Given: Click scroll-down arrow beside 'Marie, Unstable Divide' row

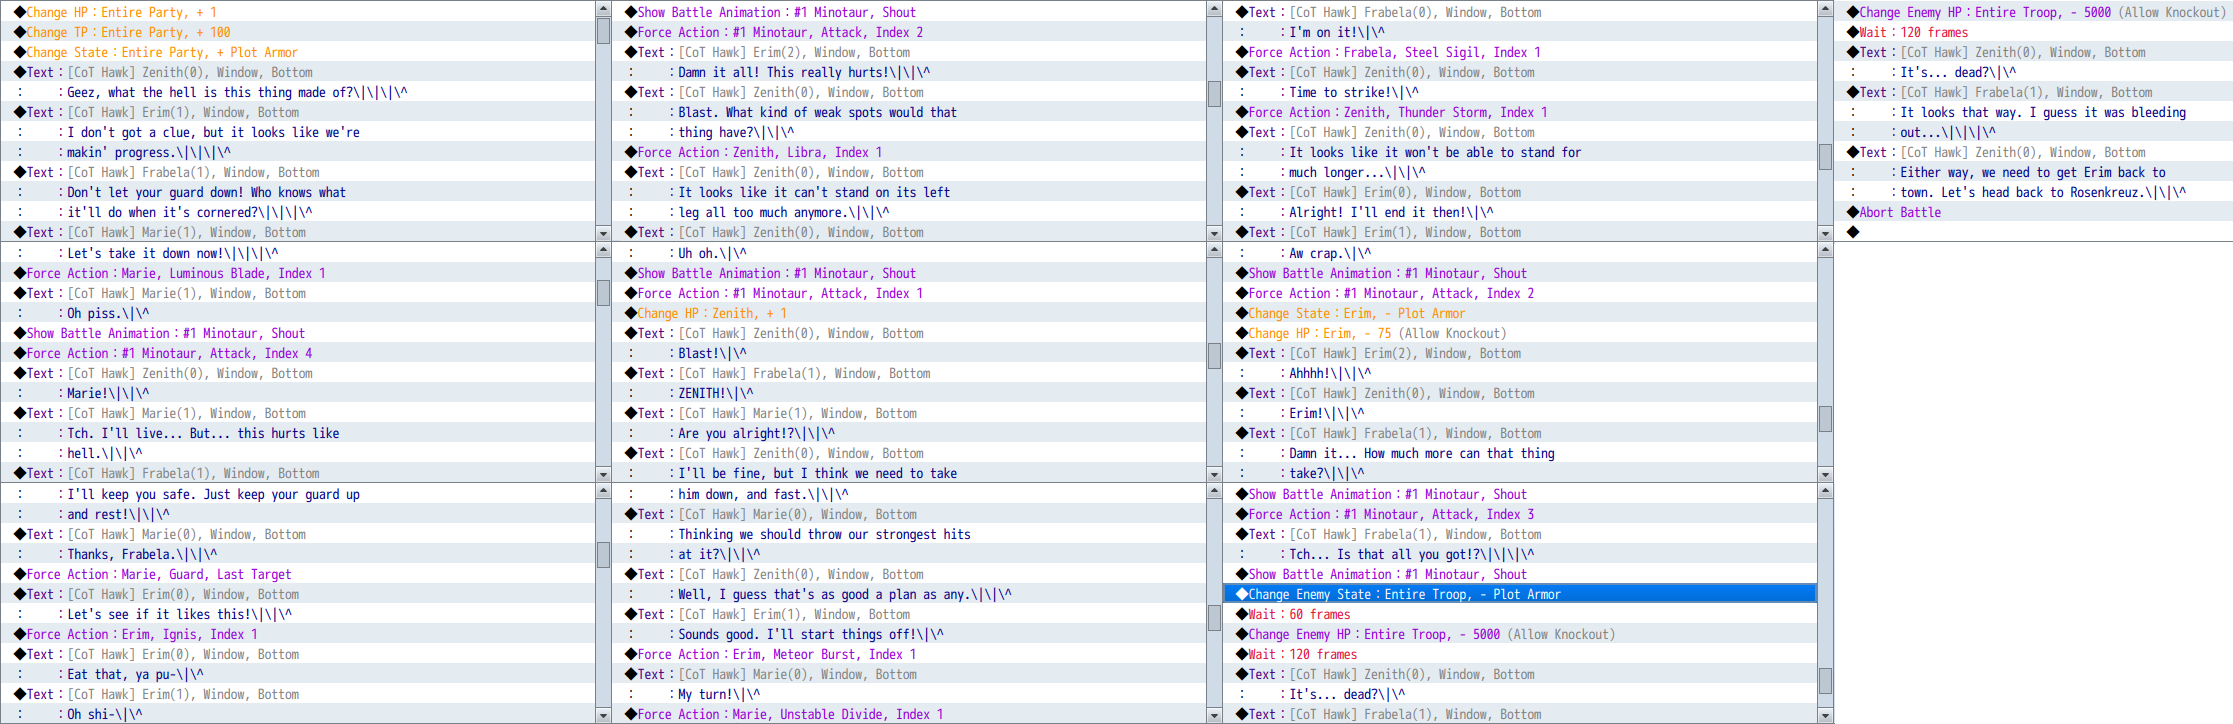Looking at the screenshot, I should pos(1214,715).
